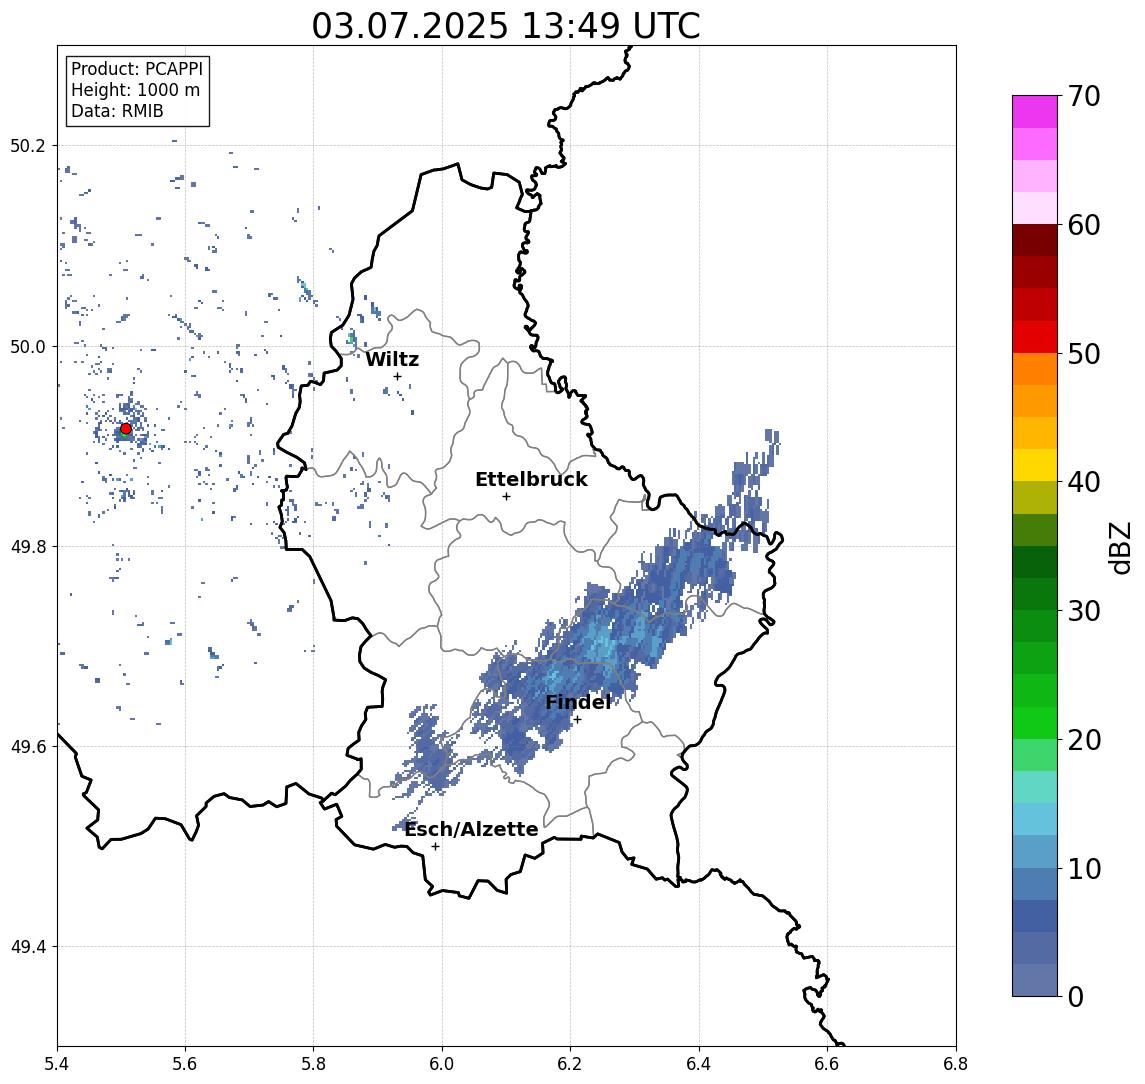Click the Findel station label

coord(578,702)
